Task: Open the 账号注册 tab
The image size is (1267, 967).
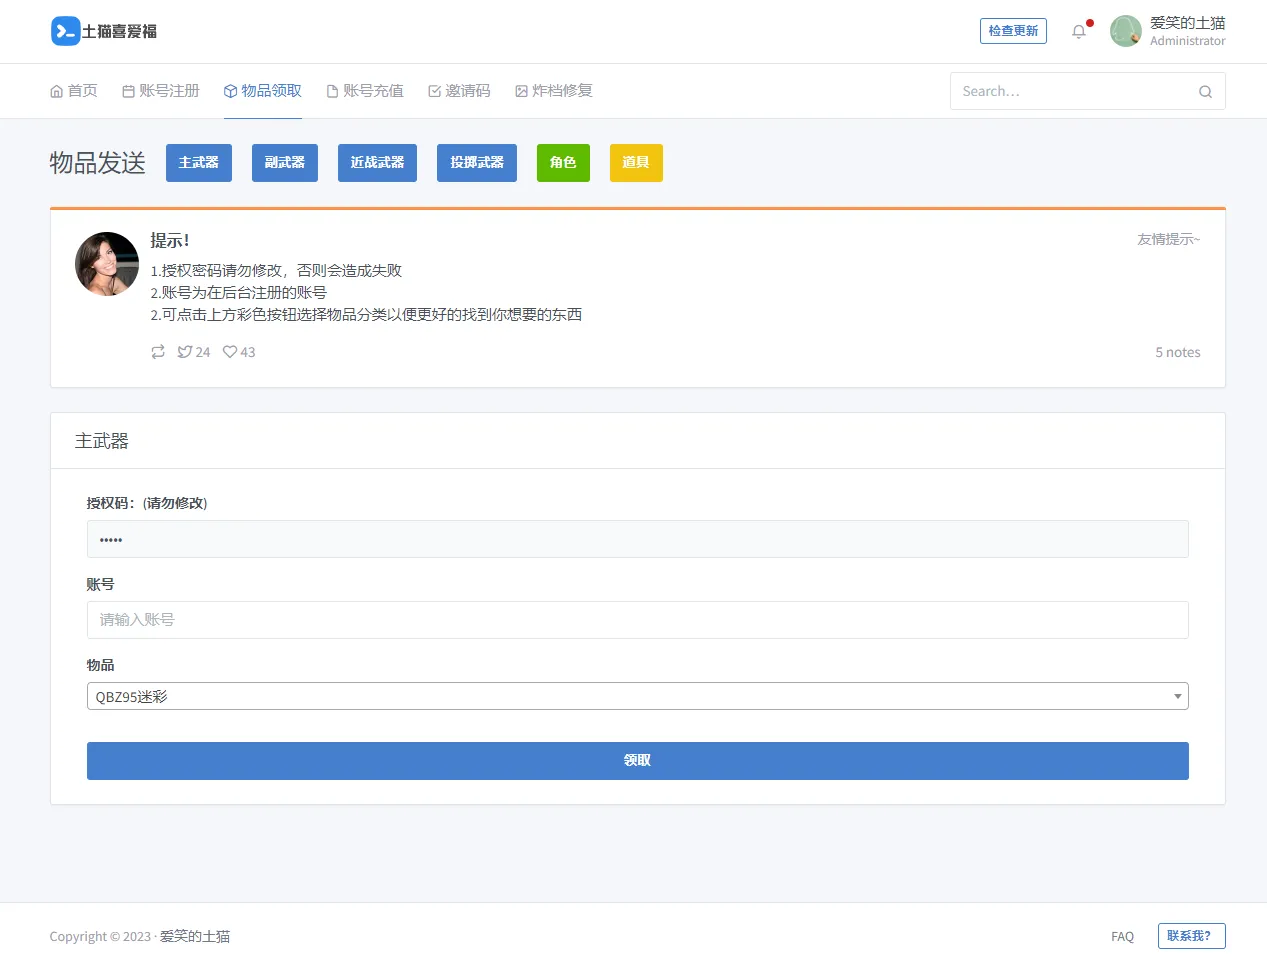Action: pos(161,91)
